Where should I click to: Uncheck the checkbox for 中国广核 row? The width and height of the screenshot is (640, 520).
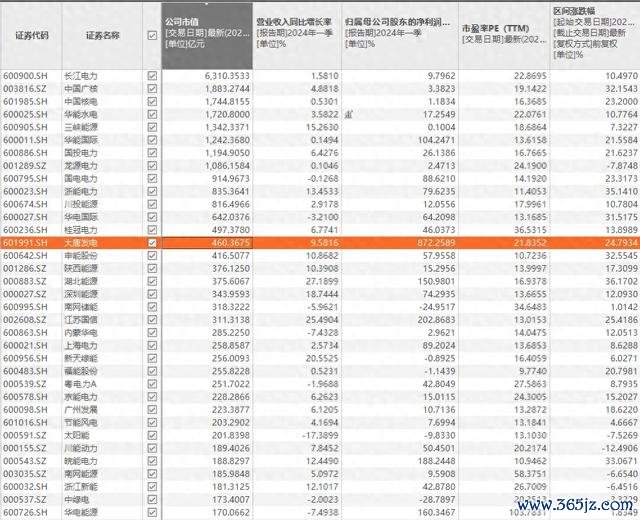[x=152, y=89]
